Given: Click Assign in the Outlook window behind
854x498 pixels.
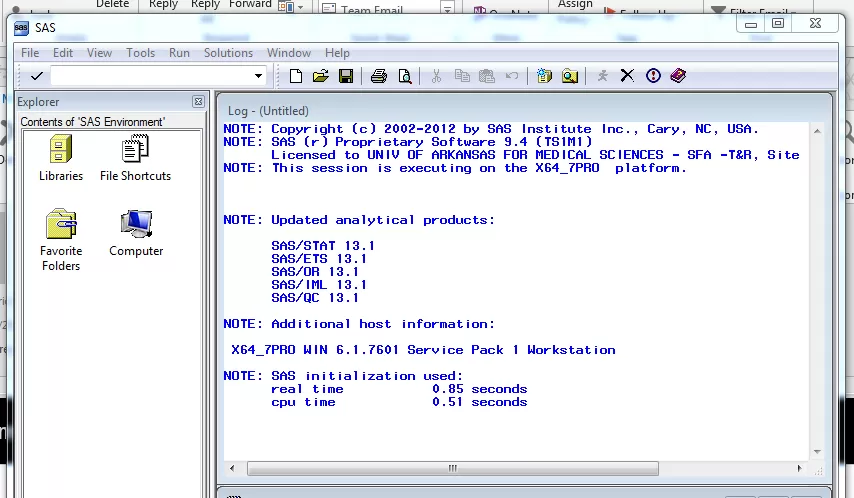Looking at the screenshot, I should tap(575, 4).
